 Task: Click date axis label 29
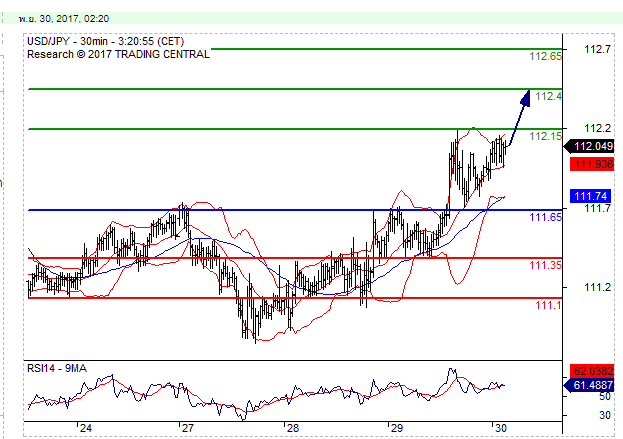point(397,428)
